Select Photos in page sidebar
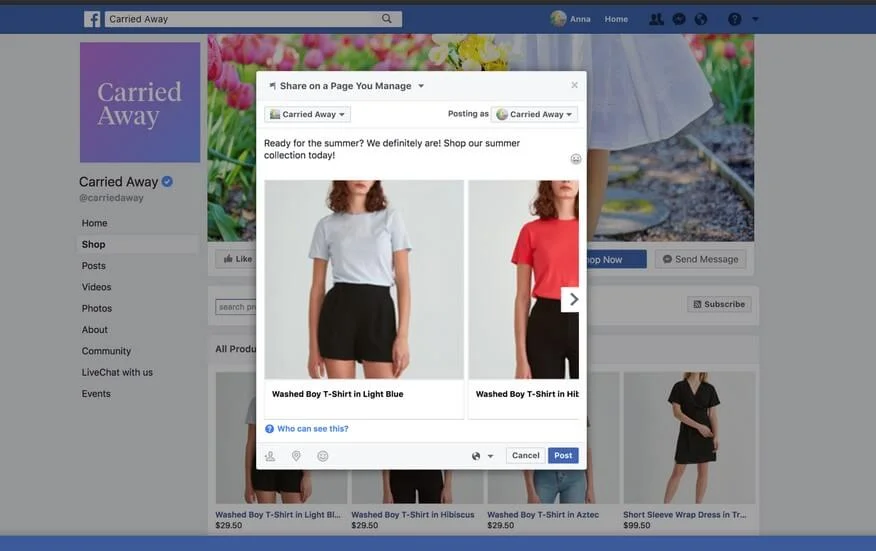The width and height of the screenshot is (876, 551). tap(97, 308)
